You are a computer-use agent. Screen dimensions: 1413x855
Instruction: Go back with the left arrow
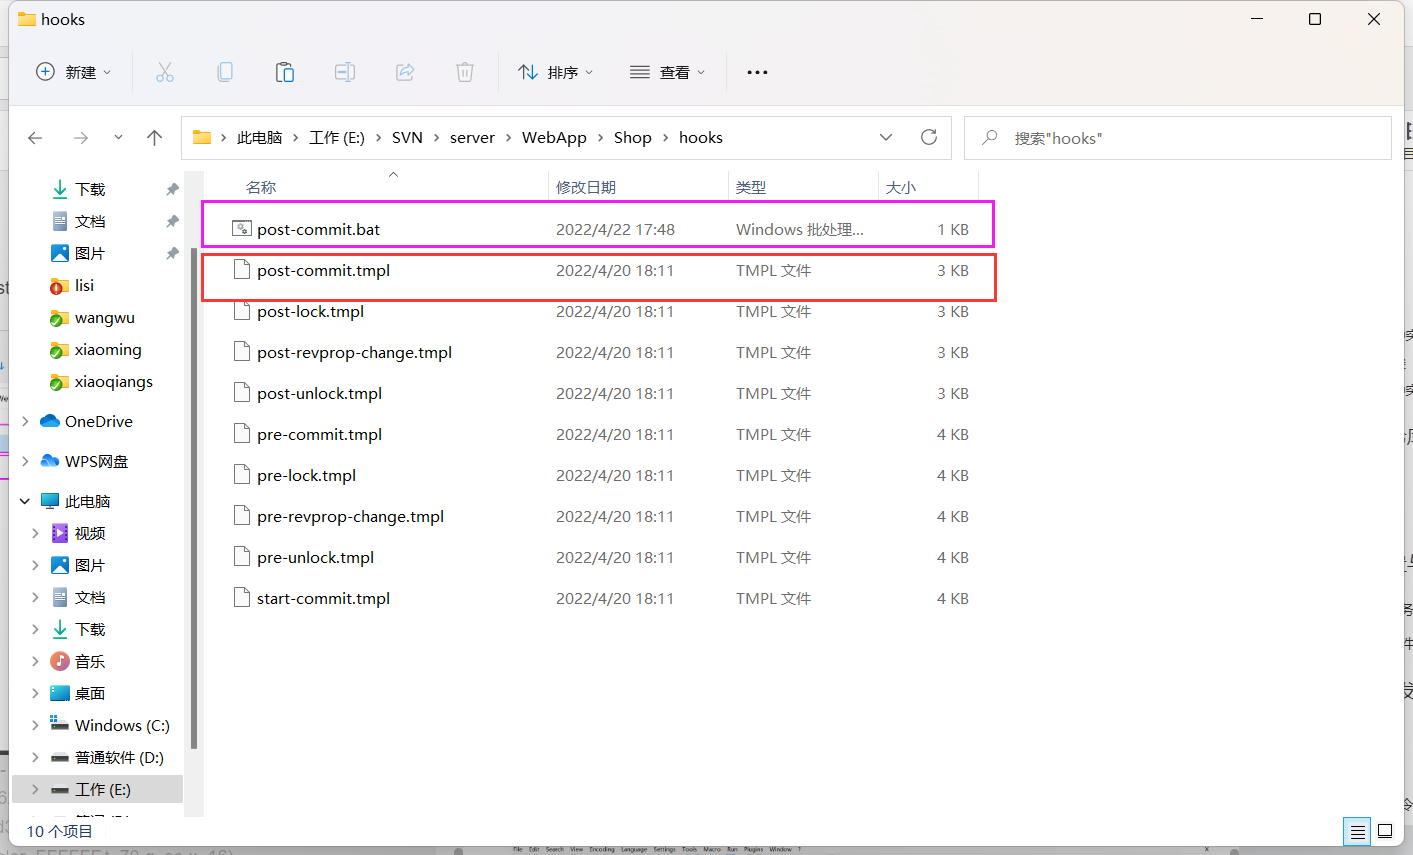pyautogui.click(x=35, y=138)
